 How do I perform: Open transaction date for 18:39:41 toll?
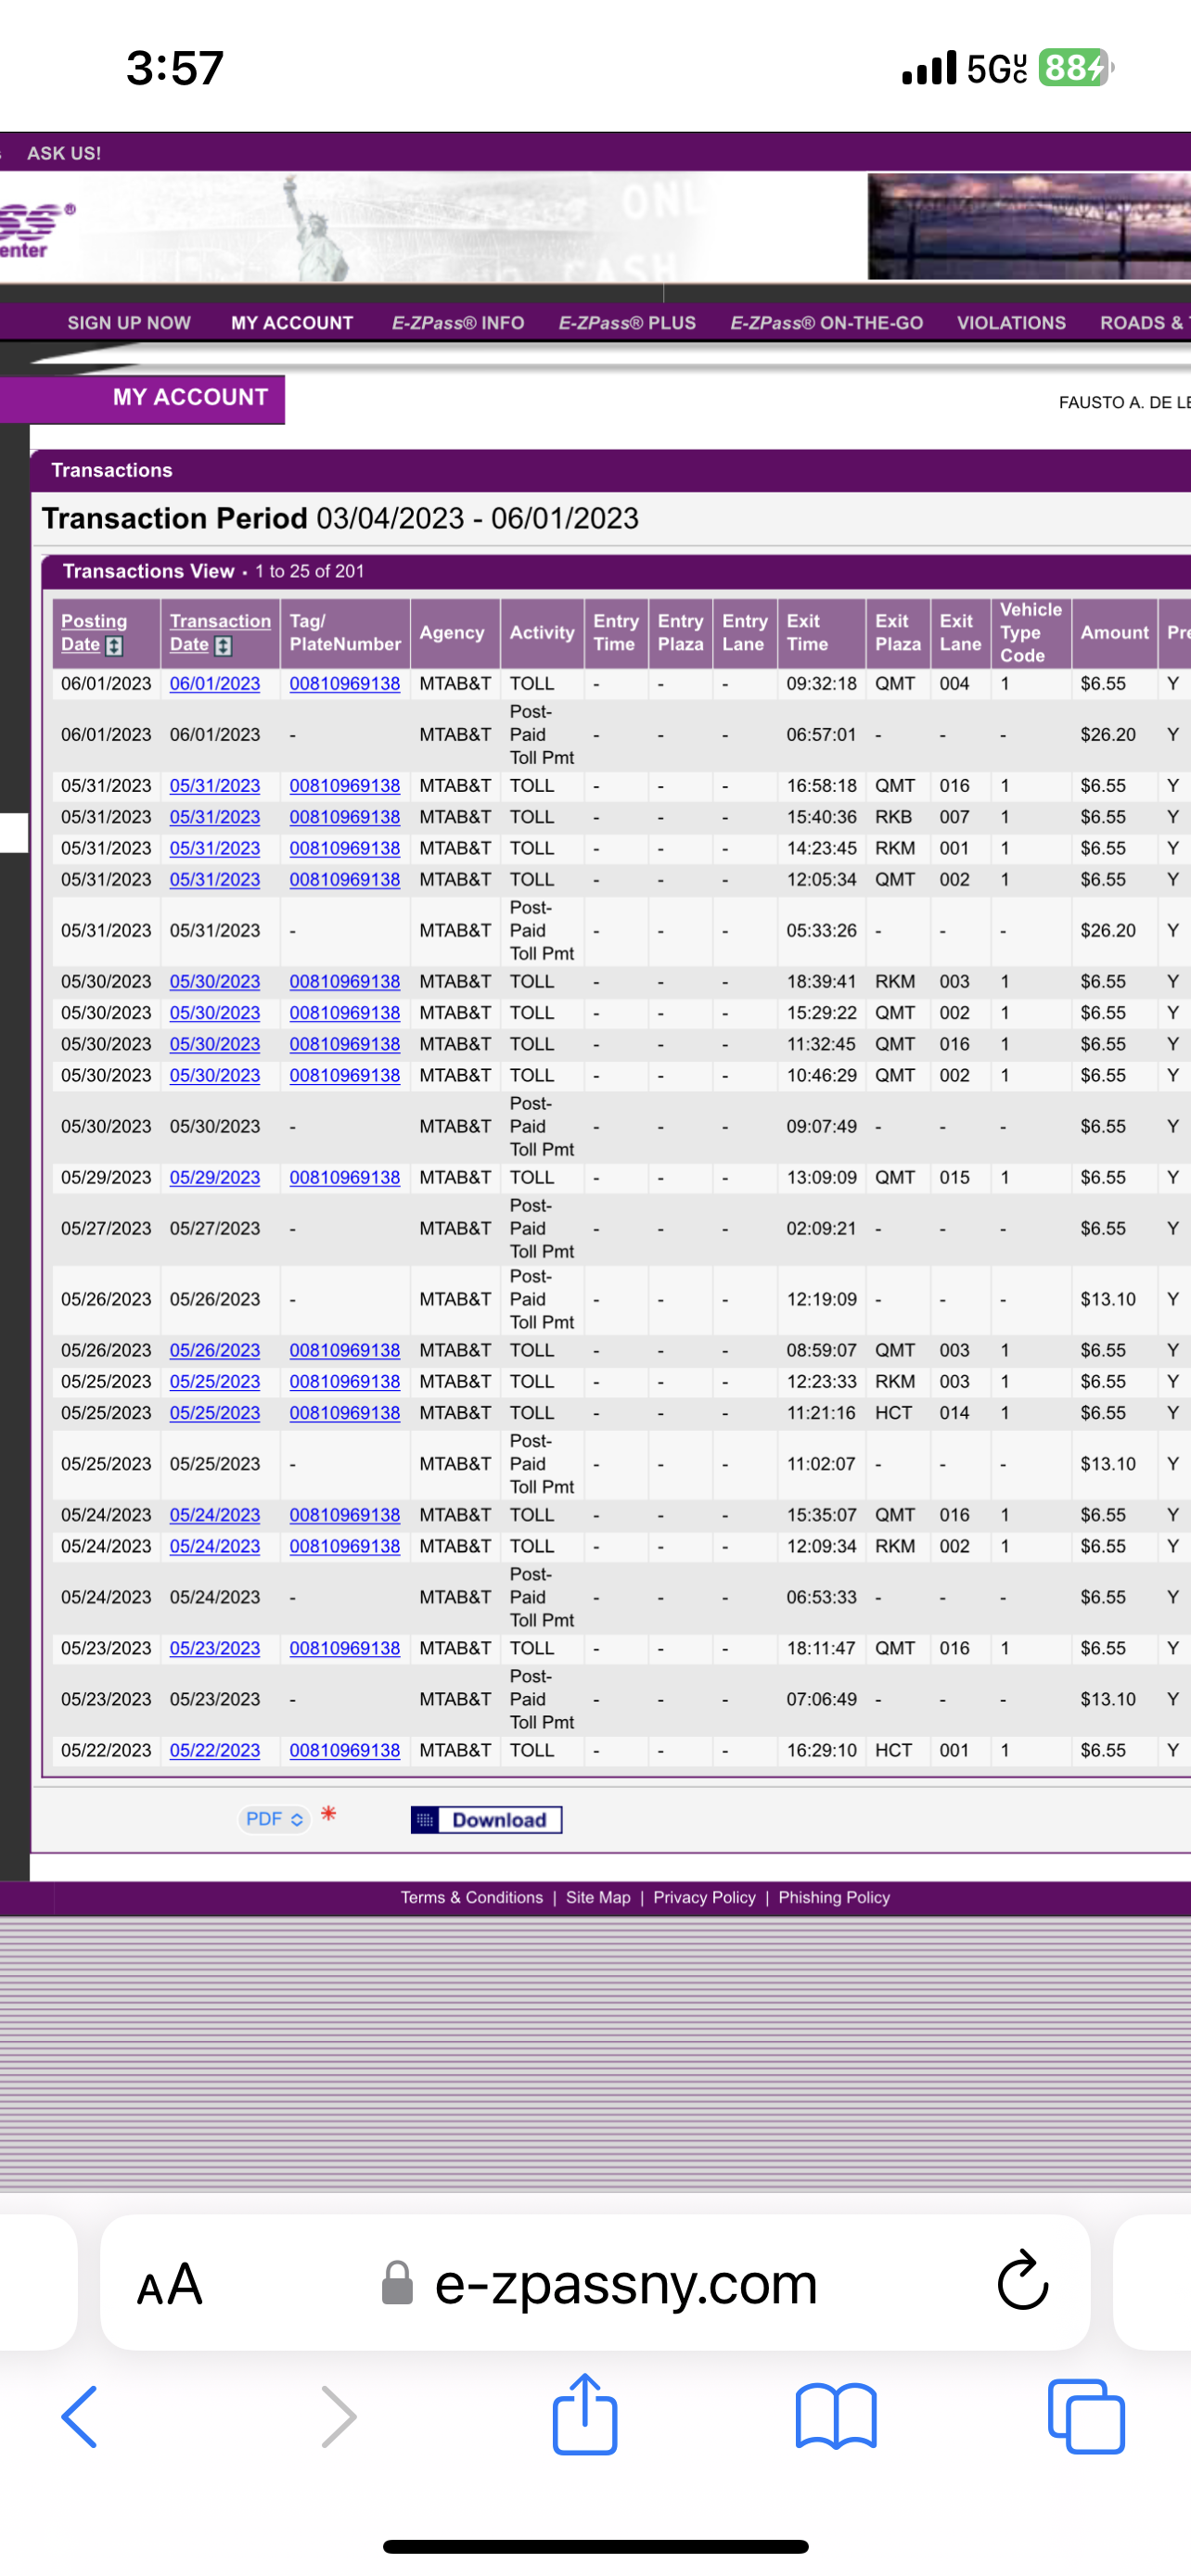[214, 982]
